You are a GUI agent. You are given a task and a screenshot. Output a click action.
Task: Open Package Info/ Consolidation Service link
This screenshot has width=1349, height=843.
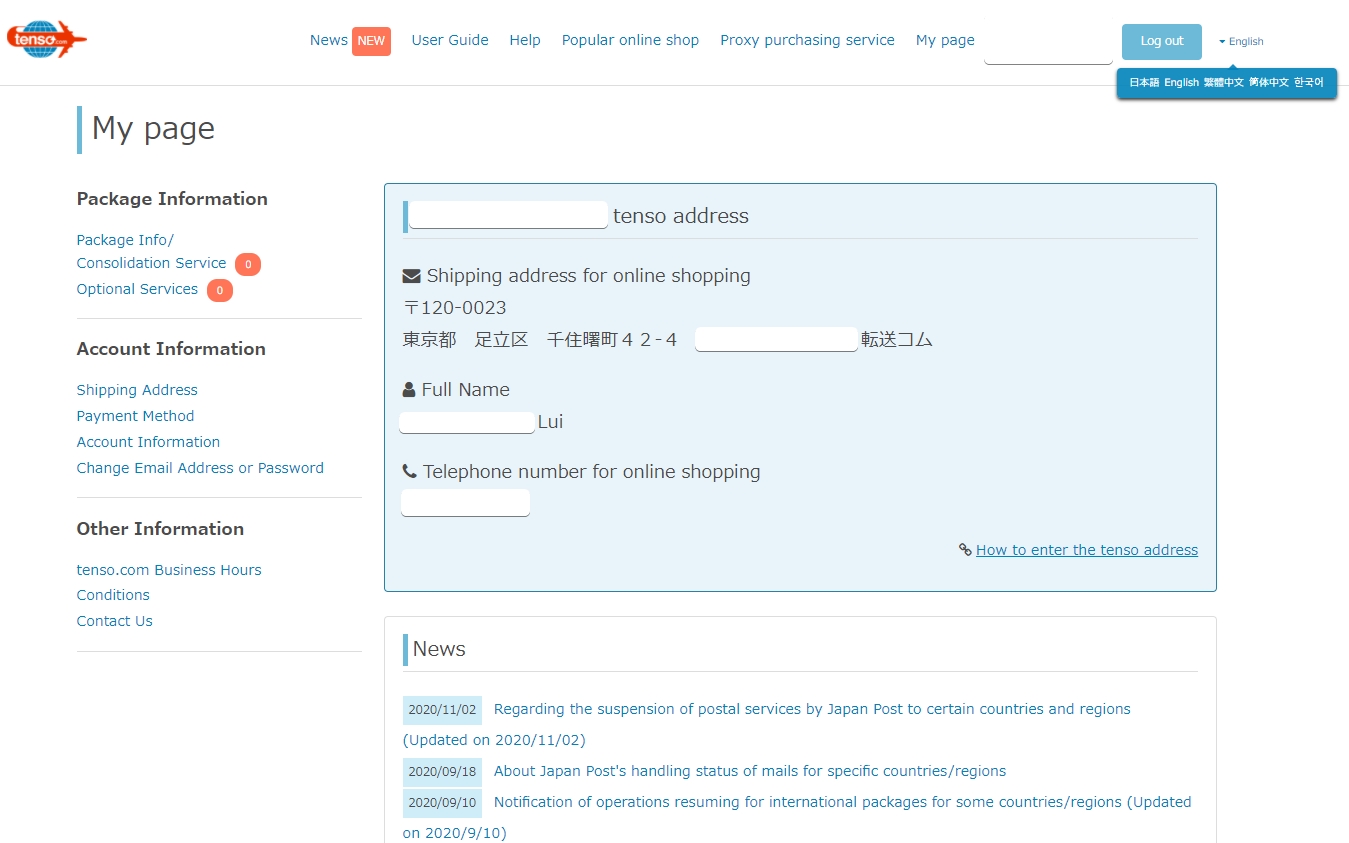152,251
